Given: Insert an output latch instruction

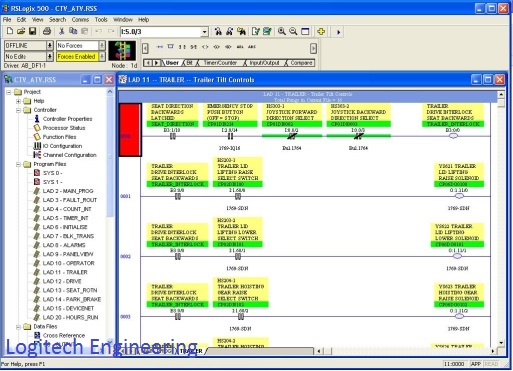Looking at the screenshot, I should (217, 47).
